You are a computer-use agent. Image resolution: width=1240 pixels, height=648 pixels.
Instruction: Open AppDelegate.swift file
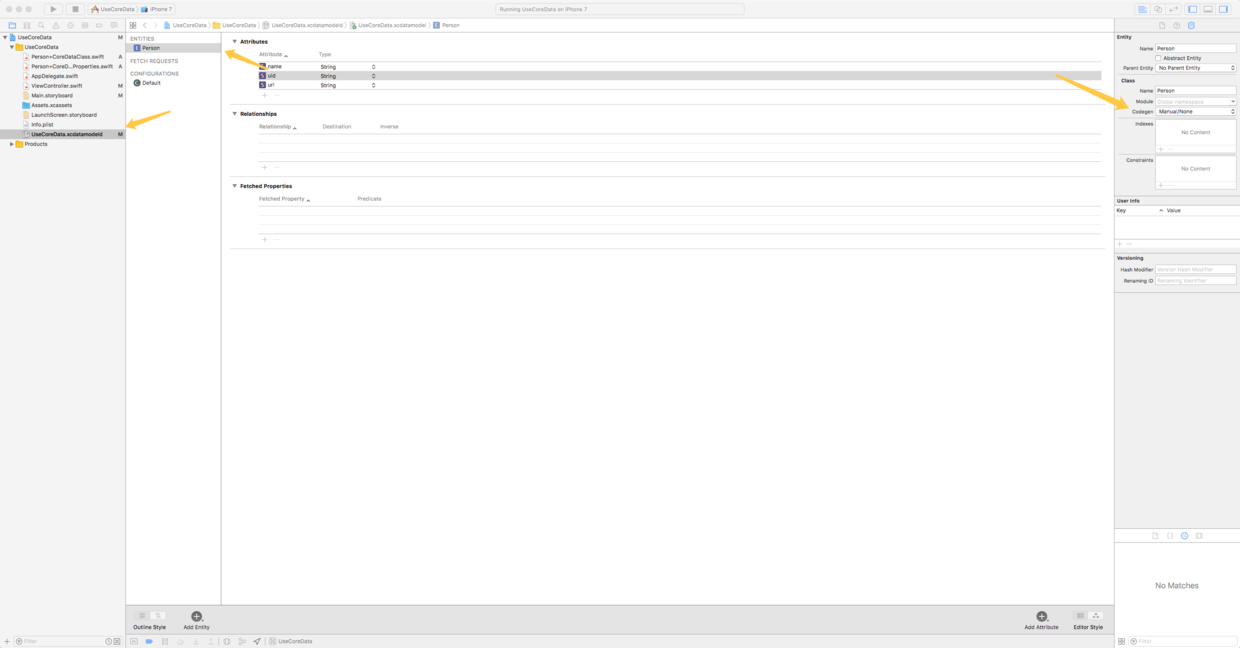(x=54, y=76)
